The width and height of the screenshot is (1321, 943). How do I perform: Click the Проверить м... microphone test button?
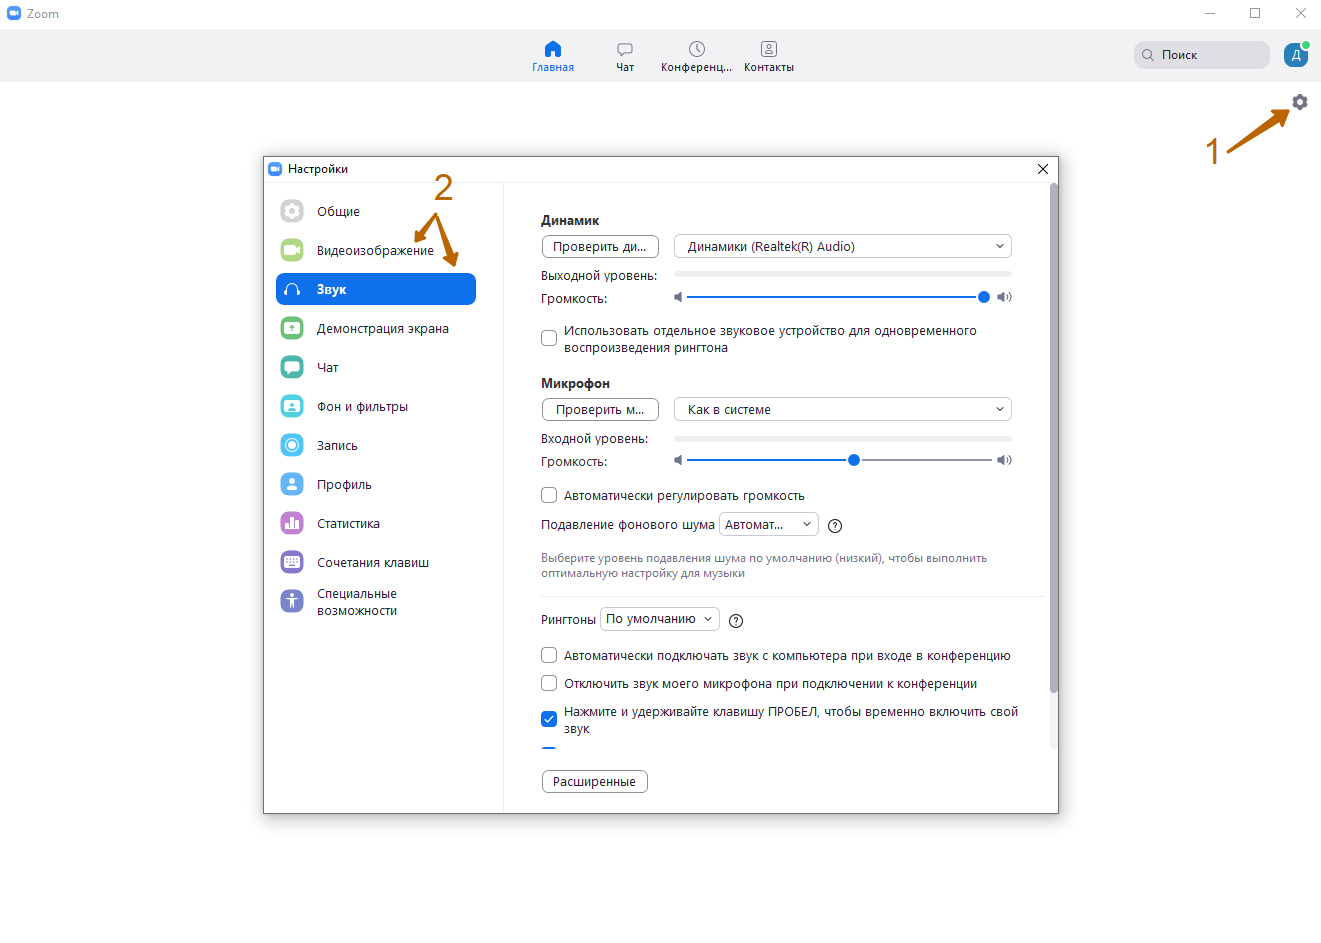[600, 409]
